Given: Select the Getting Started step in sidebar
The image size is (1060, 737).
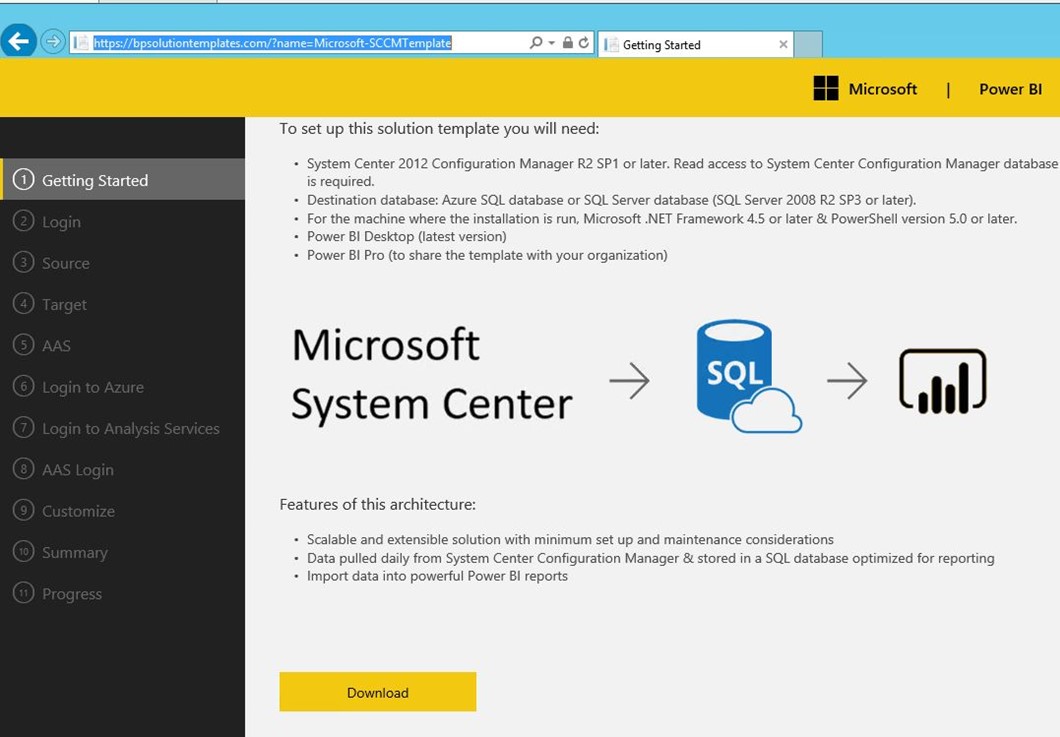Looking at the screenshot, I should (122, 180).
